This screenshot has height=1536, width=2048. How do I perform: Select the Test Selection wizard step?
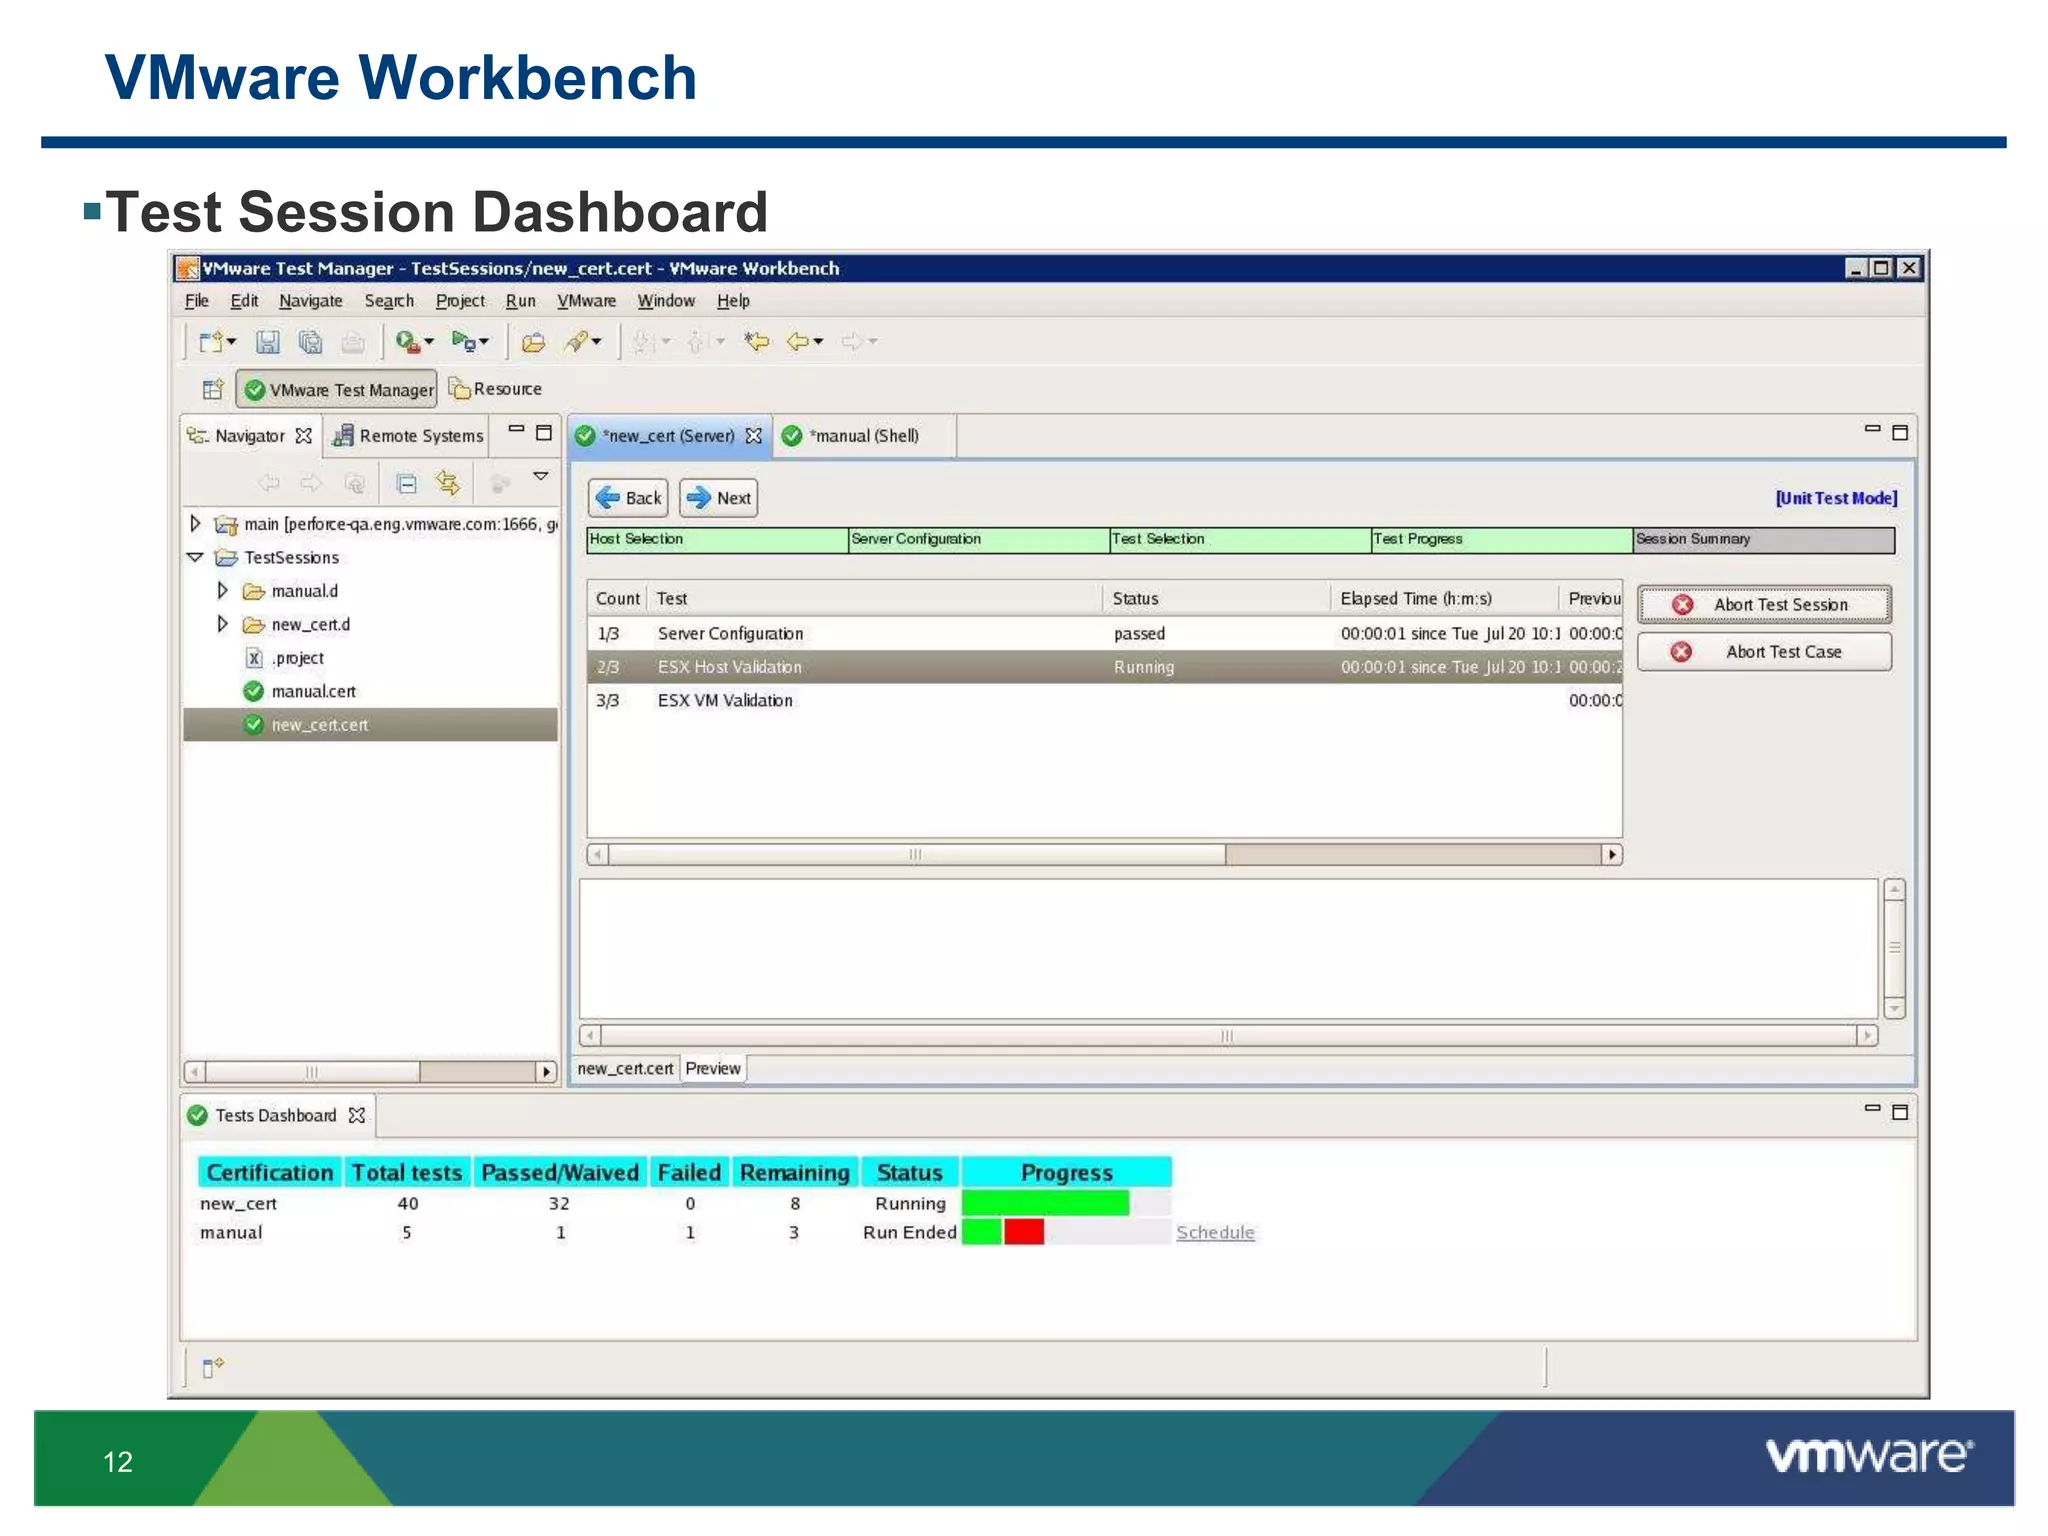pyautogui.click(x=1240, y=540)
